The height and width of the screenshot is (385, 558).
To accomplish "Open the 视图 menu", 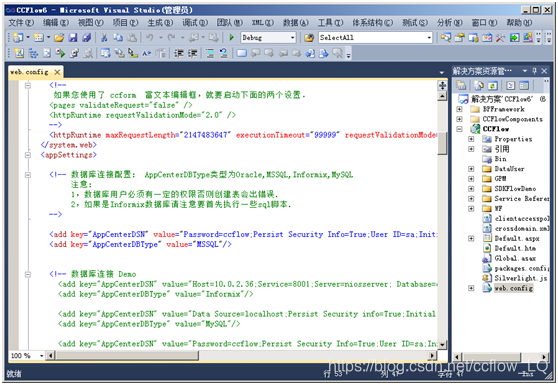I will point(91,23).
